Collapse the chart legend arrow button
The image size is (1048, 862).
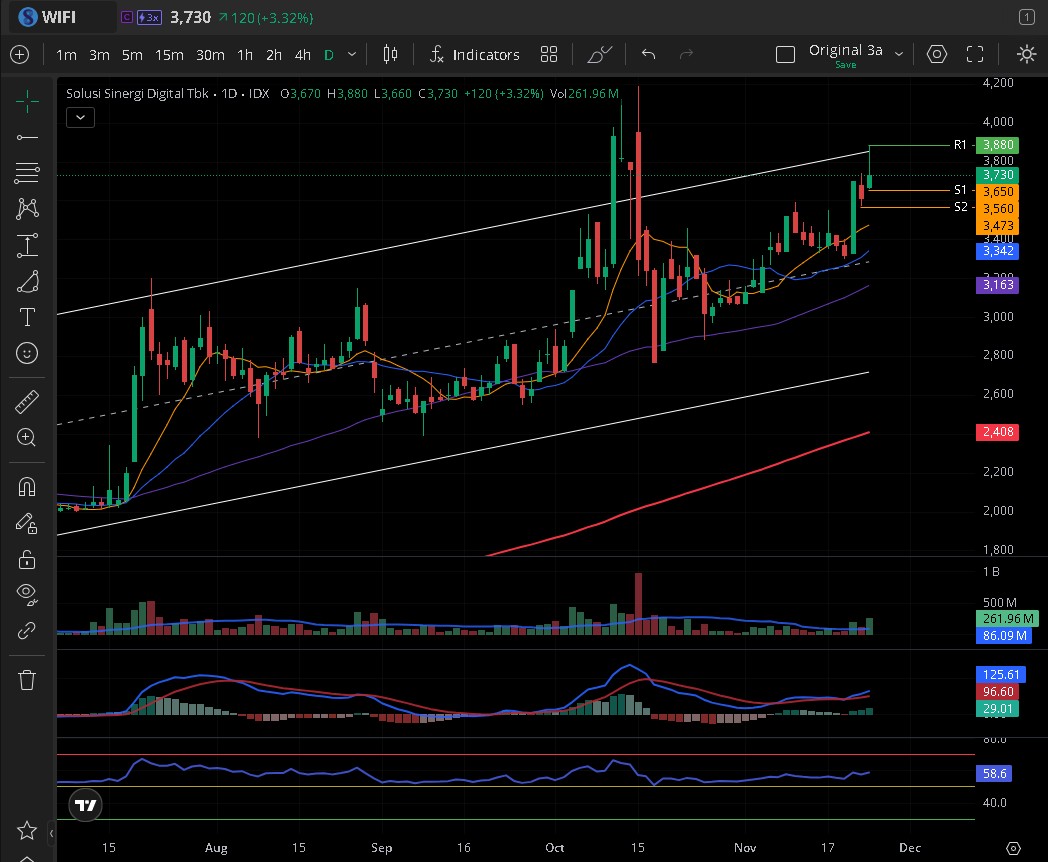pyautogui.click(x=80, y=117)
